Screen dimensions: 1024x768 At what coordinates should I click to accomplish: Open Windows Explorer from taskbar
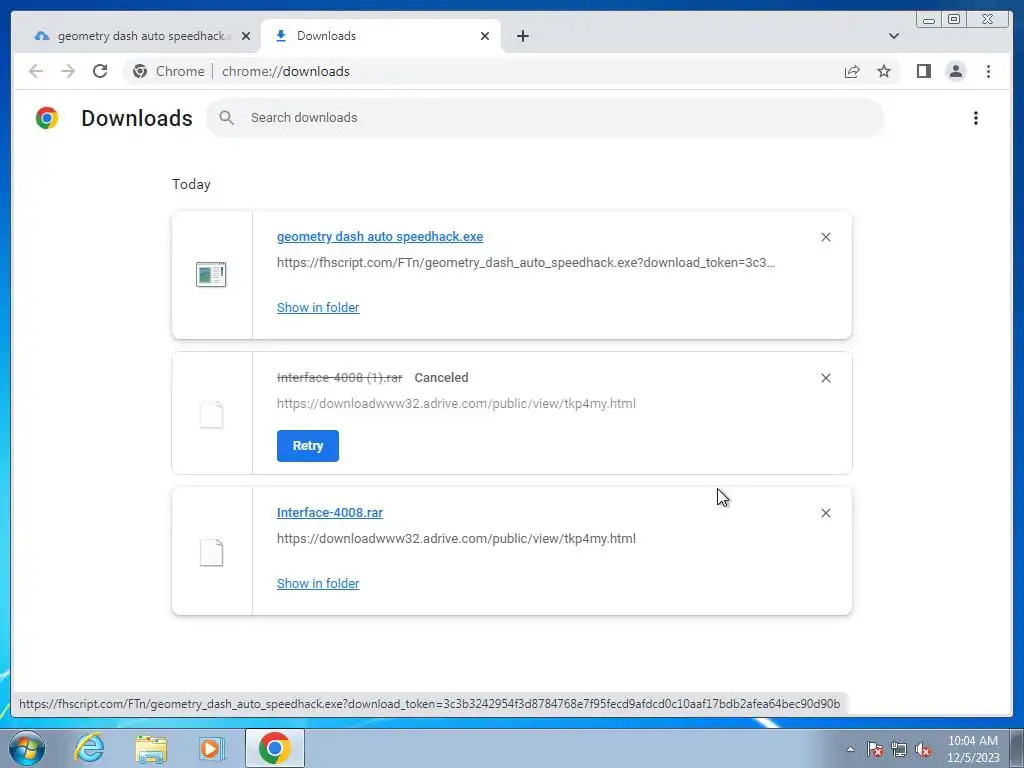tap(151, 748)
